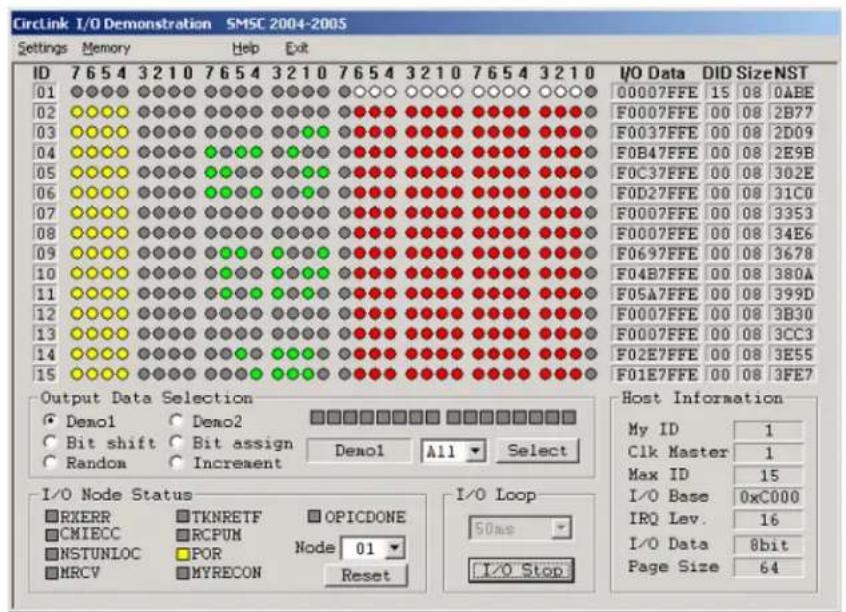
Task: Open the Memory menu
Action: point(106,49)
